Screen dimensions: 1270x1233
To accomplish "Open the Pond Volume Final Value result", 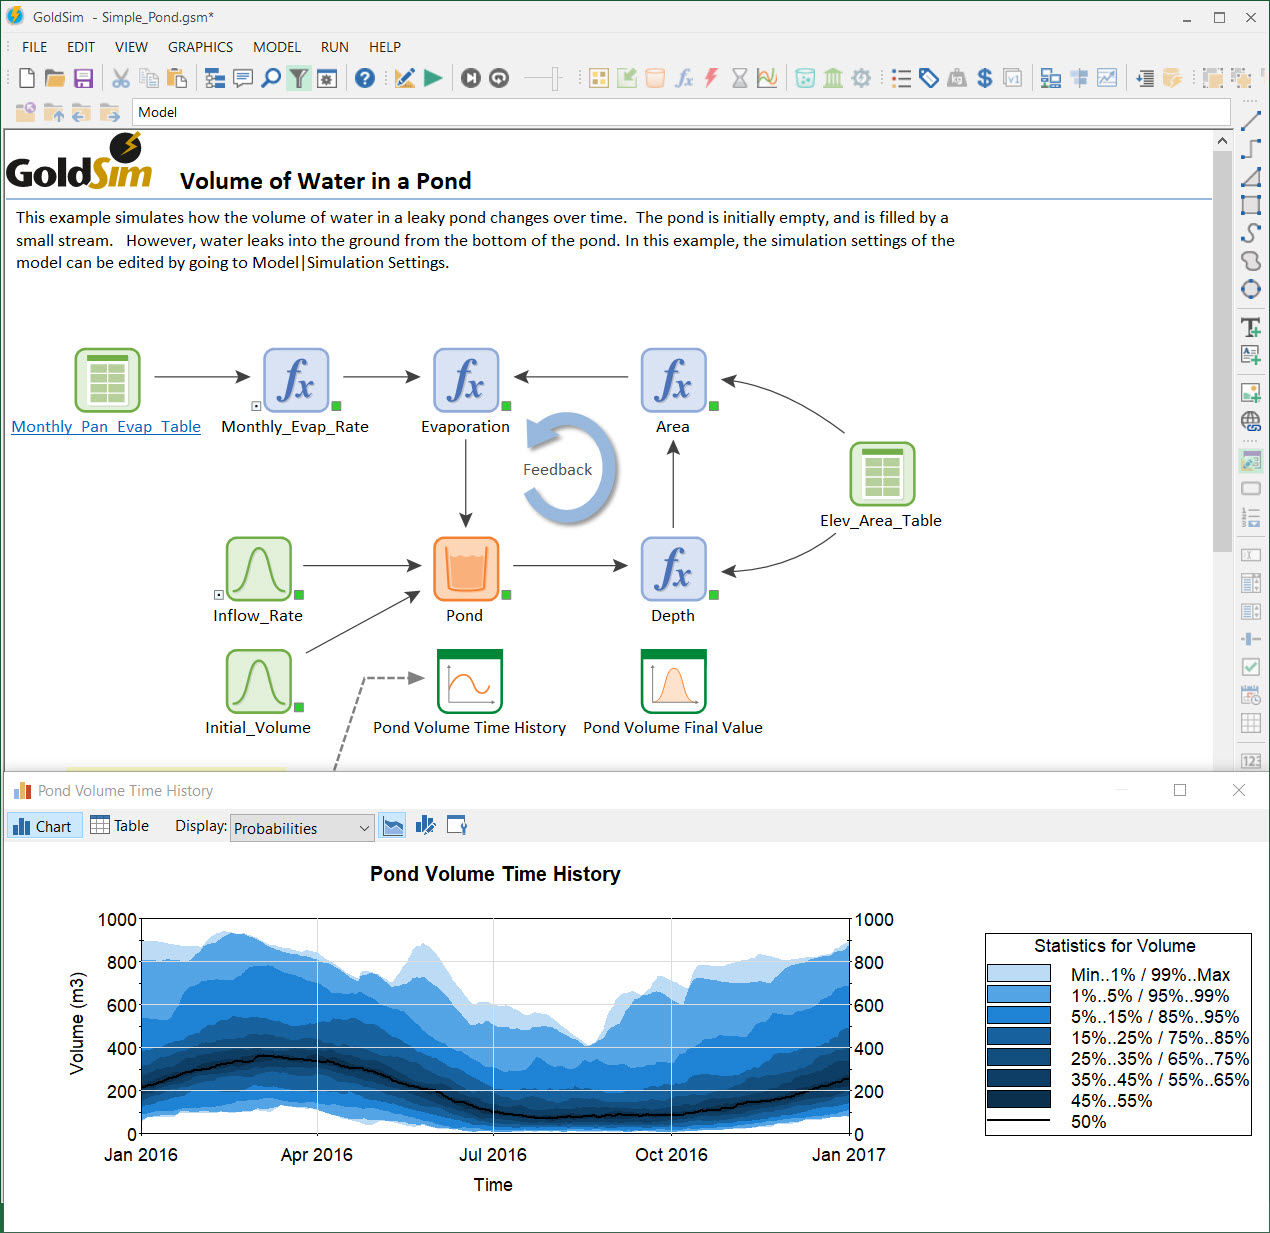I will pos(674,681).
